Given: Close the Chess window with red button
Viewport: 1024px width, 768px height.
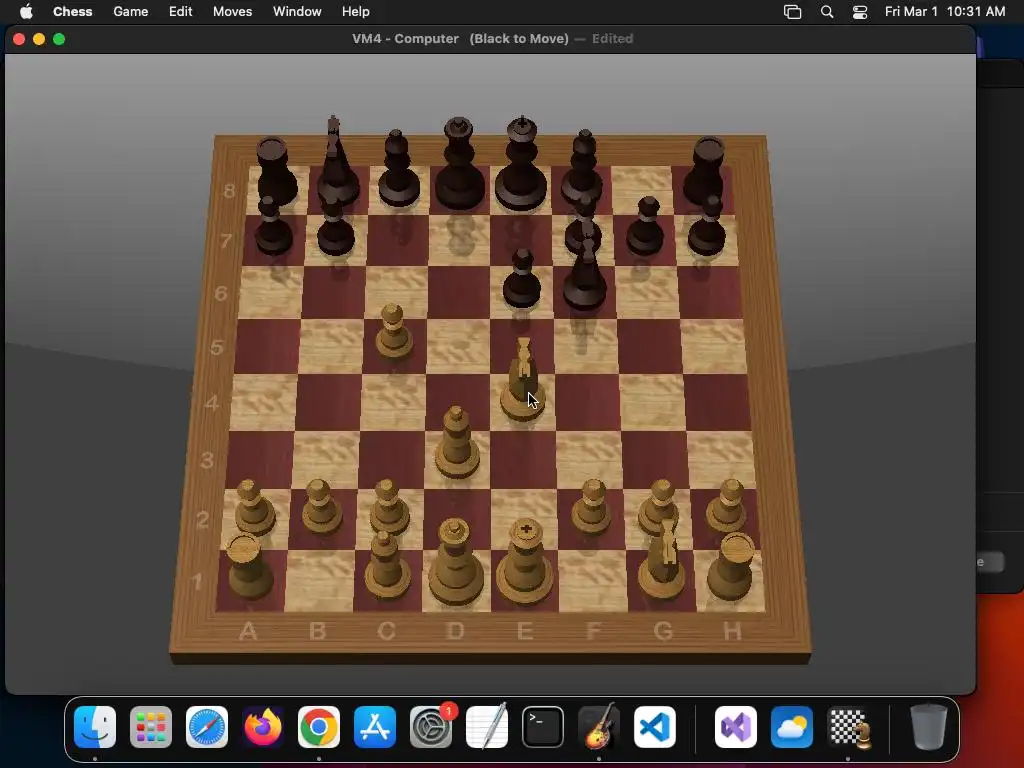Looking at the screenshot, I should 19,39.
